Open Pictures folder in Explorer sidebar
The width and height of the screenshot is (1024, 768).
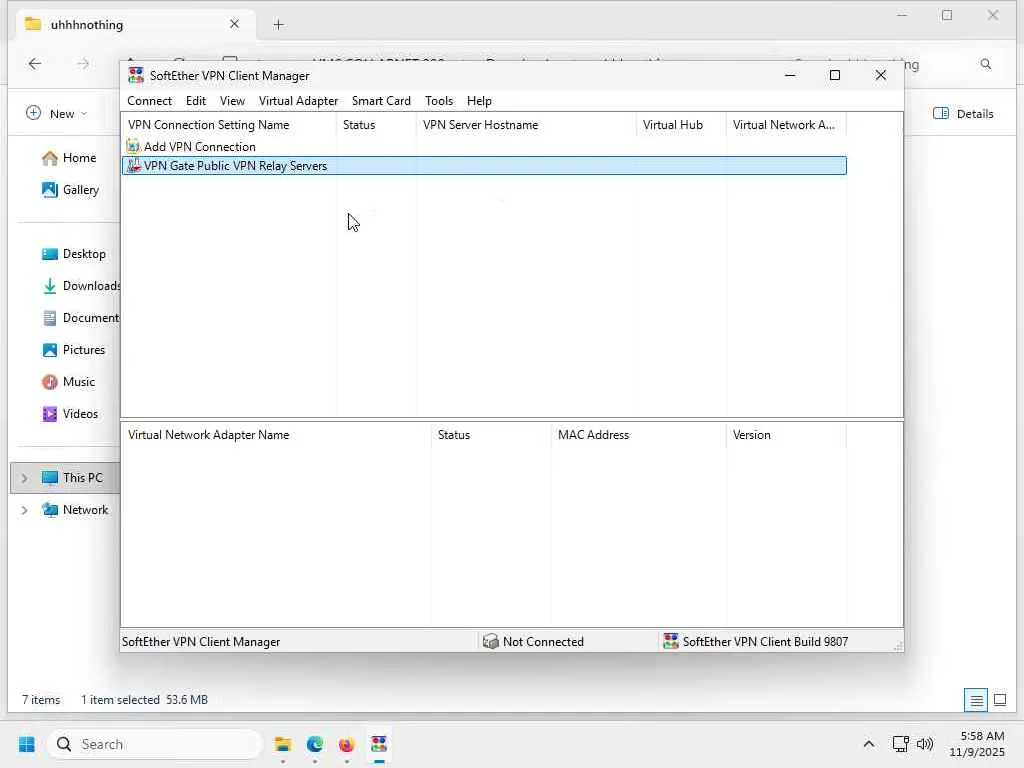[73, 350]
